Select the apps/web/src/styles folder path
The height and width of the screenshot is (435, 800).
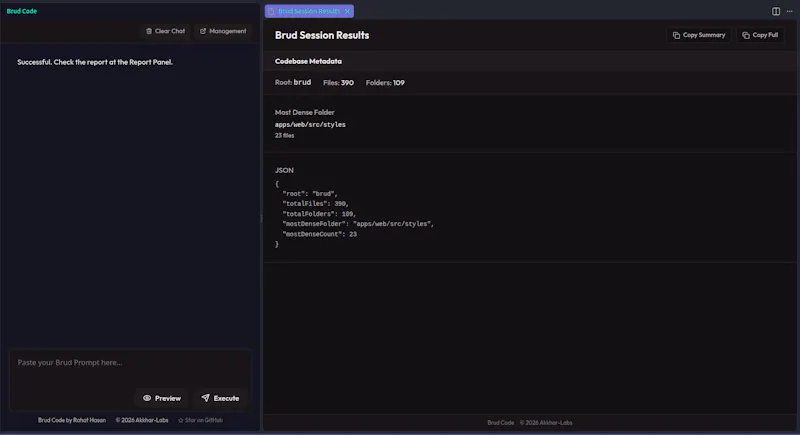310,124
